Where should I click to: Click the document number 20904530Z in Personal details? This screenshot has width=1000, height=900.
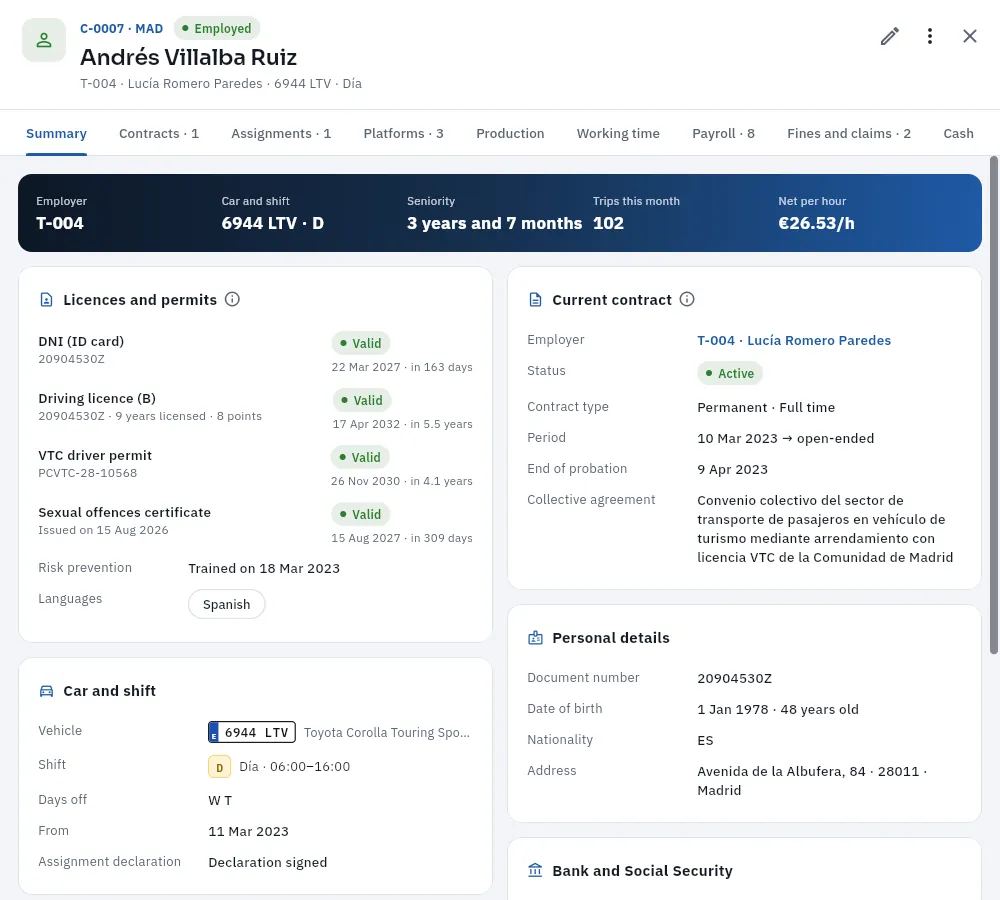point(735,678)
